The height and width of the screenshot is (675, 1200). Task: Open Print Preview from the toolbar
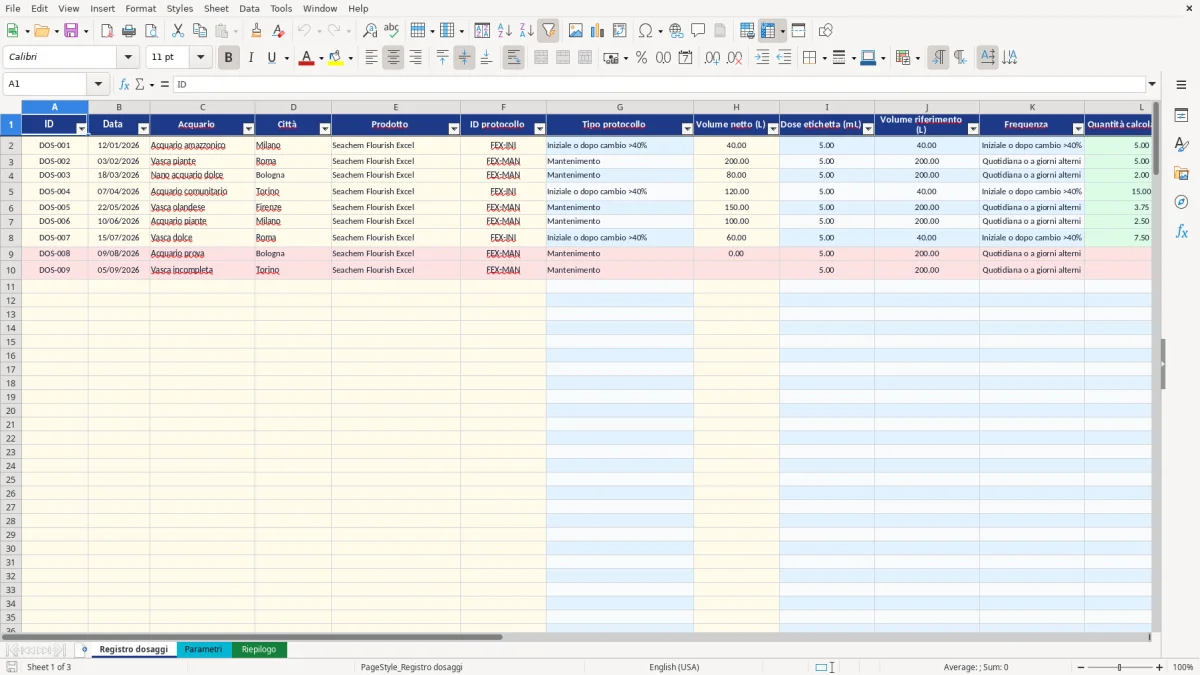151,31
